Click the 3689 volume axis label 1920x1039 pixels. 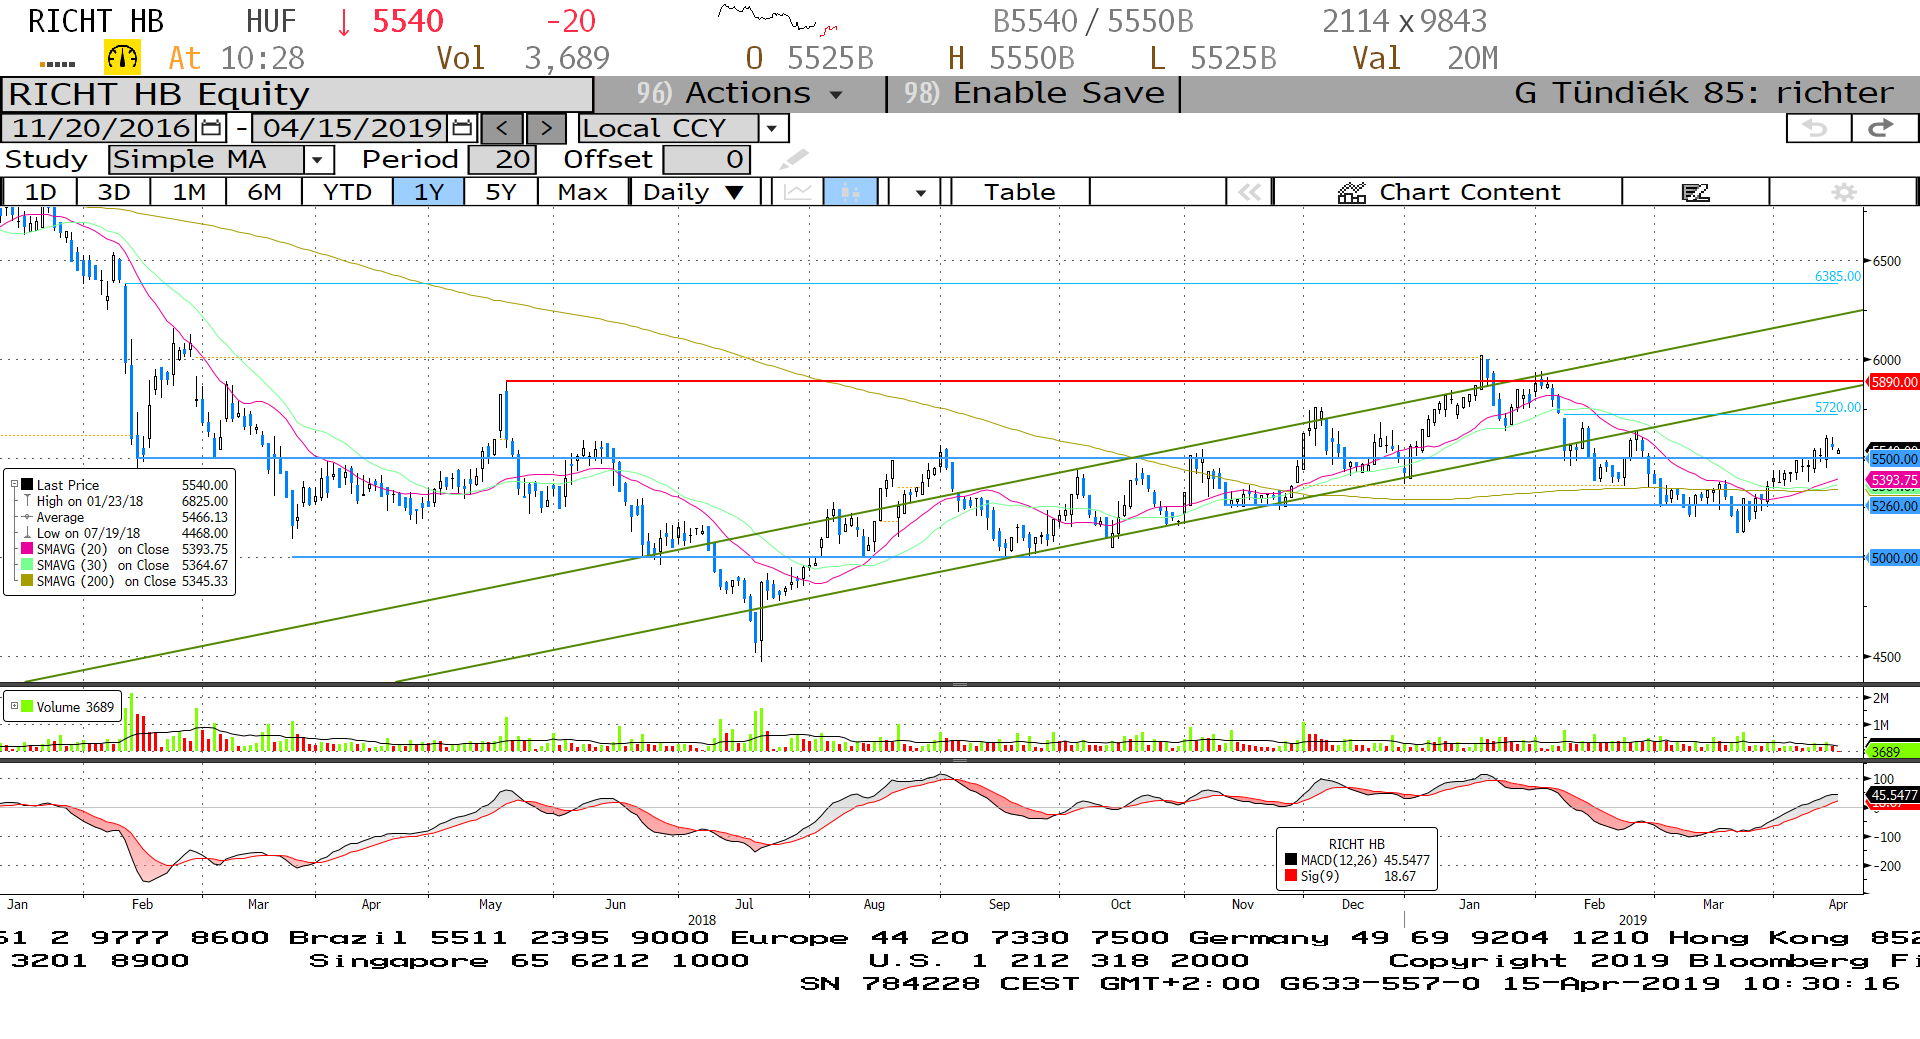point(1892,751)
